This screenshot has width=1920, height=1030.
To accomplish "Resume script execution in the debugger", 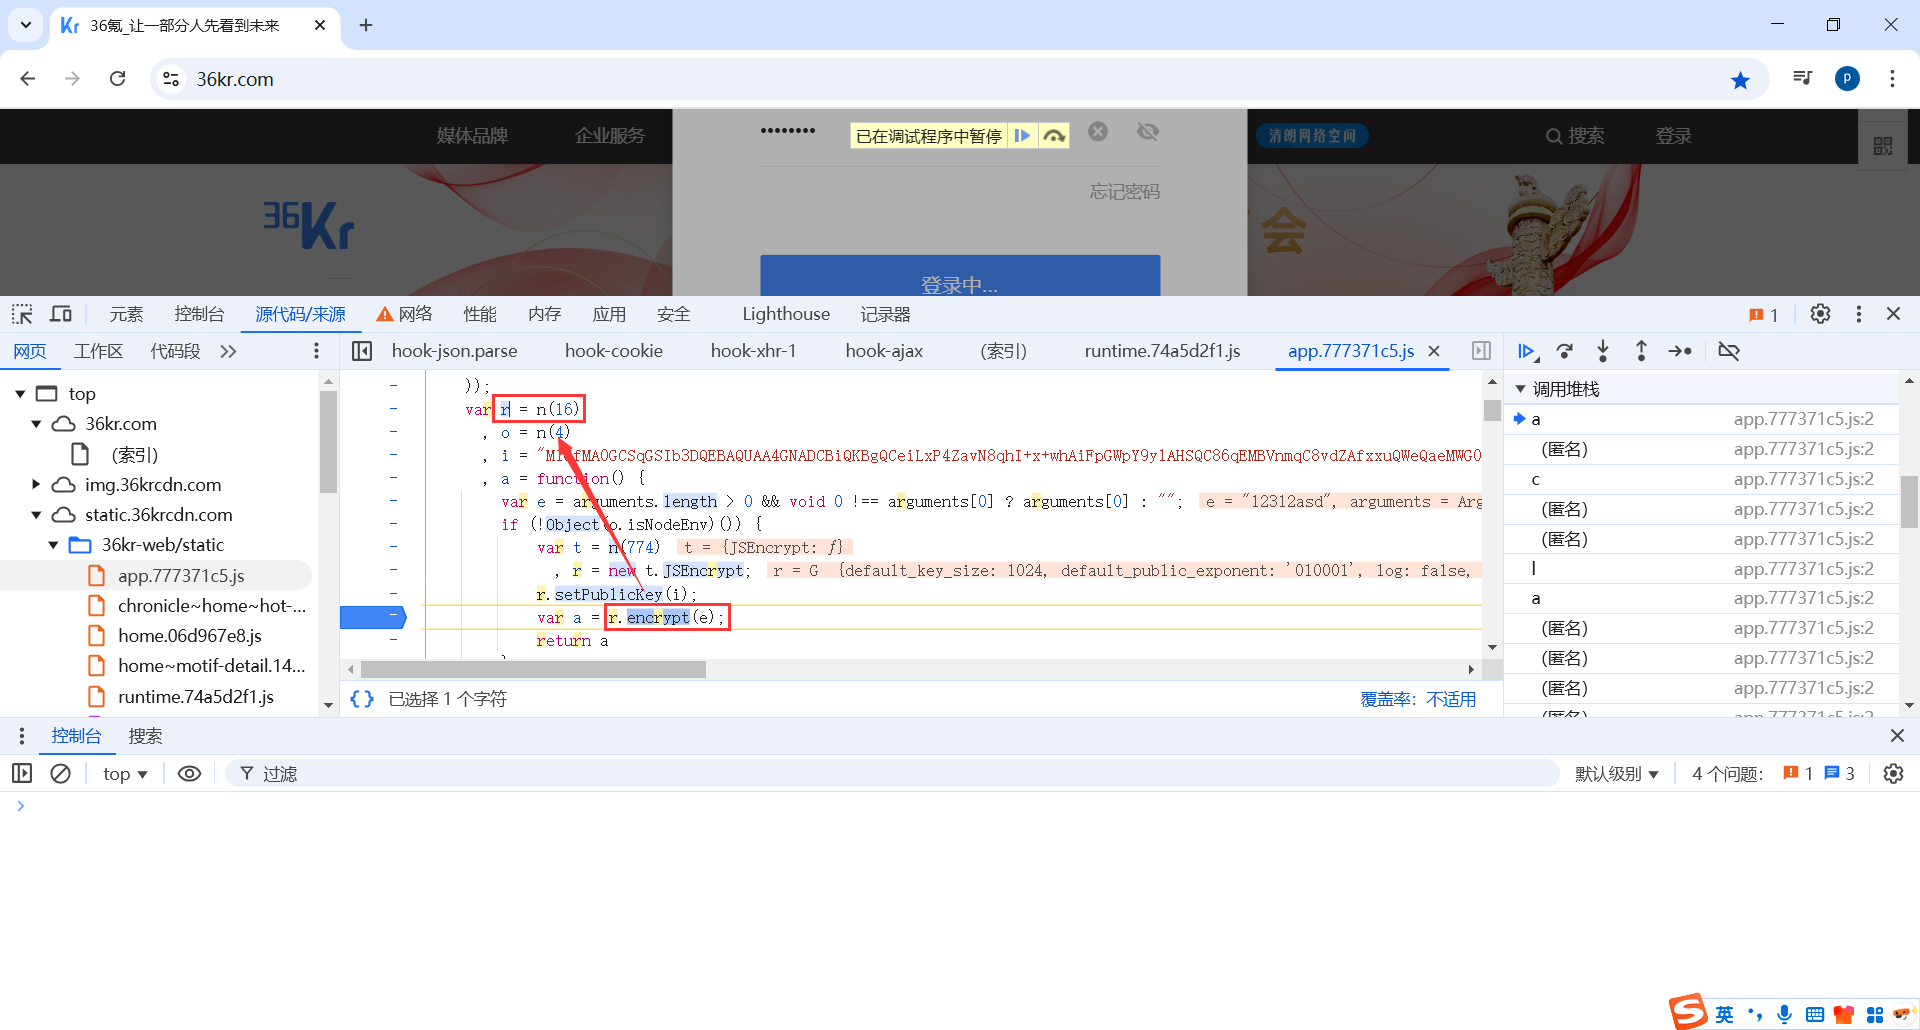I will pyautogui.click(x=1527, y=351).
